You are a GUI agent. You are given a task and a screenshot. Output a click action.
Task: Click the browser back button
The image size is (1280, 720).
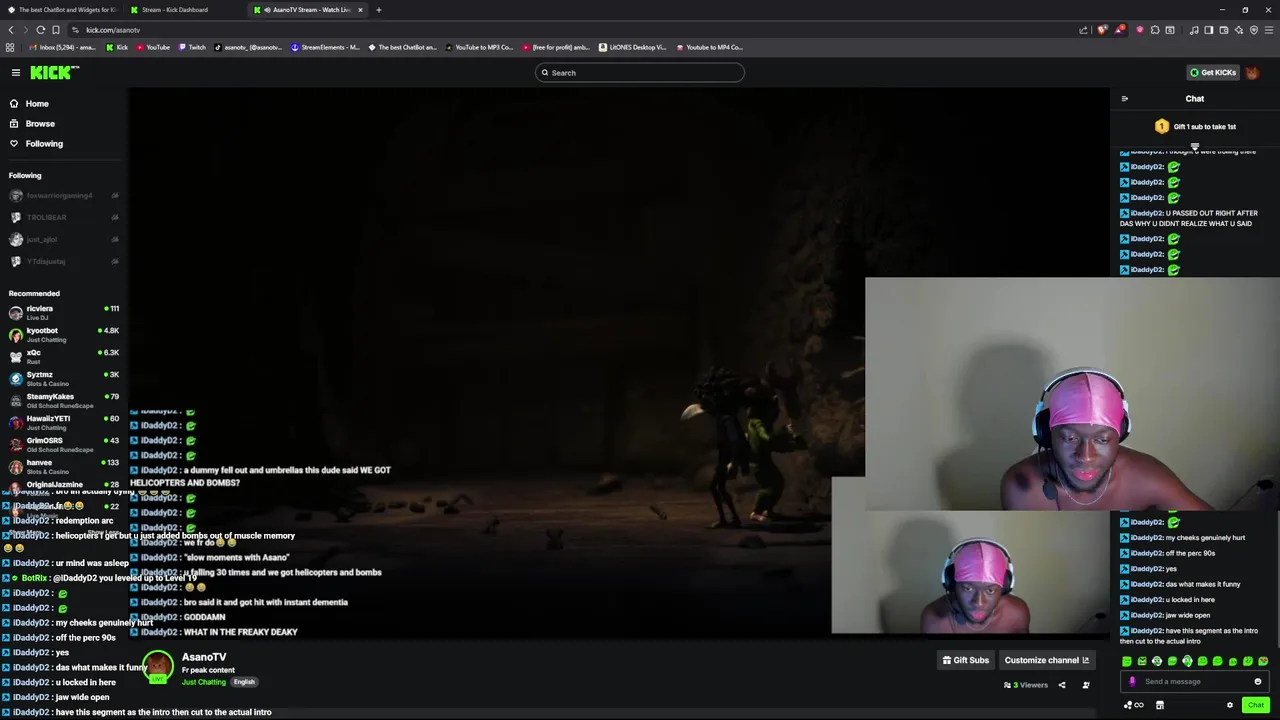[11, 30]
